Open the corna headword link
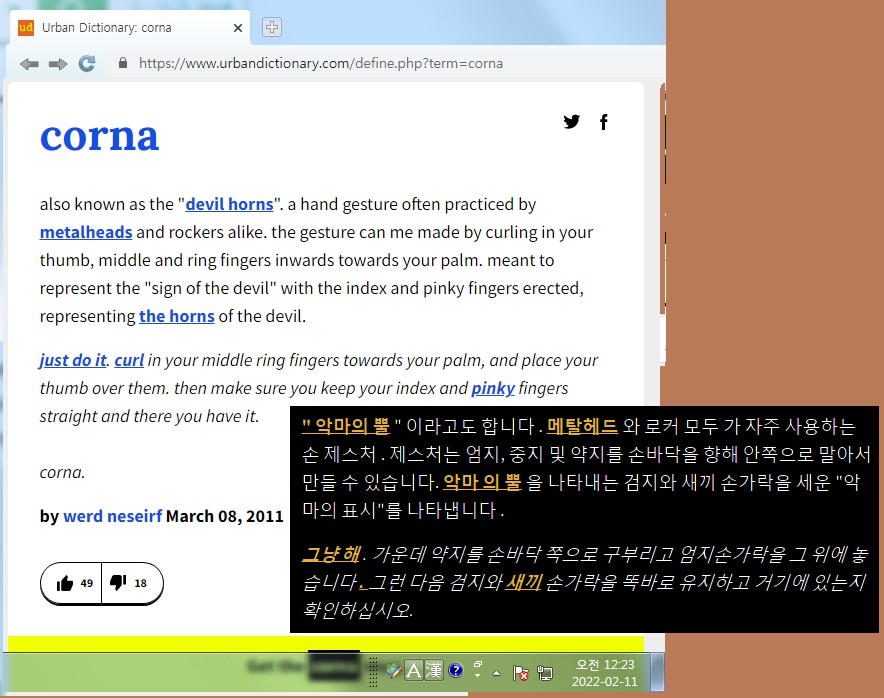This screenshot has width=884, height=698. pyautogui.click(x=99, y=136)
